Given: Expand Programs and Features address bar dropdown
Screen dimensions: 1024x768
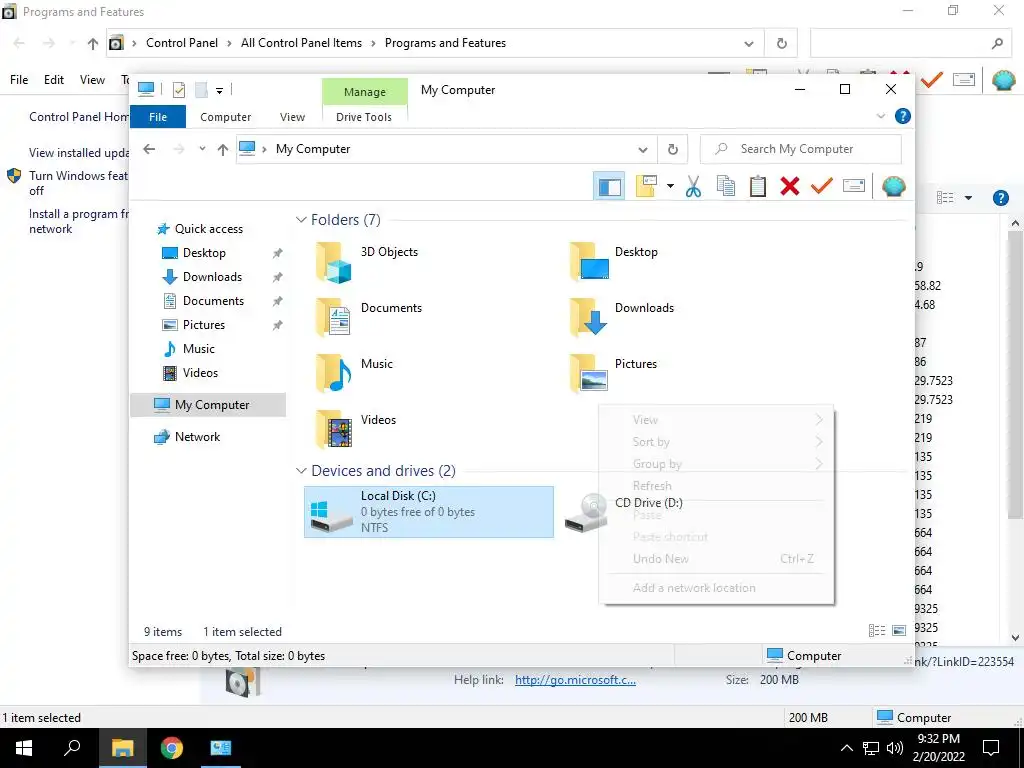Looking at the screenshot, I should coord(749,44).
